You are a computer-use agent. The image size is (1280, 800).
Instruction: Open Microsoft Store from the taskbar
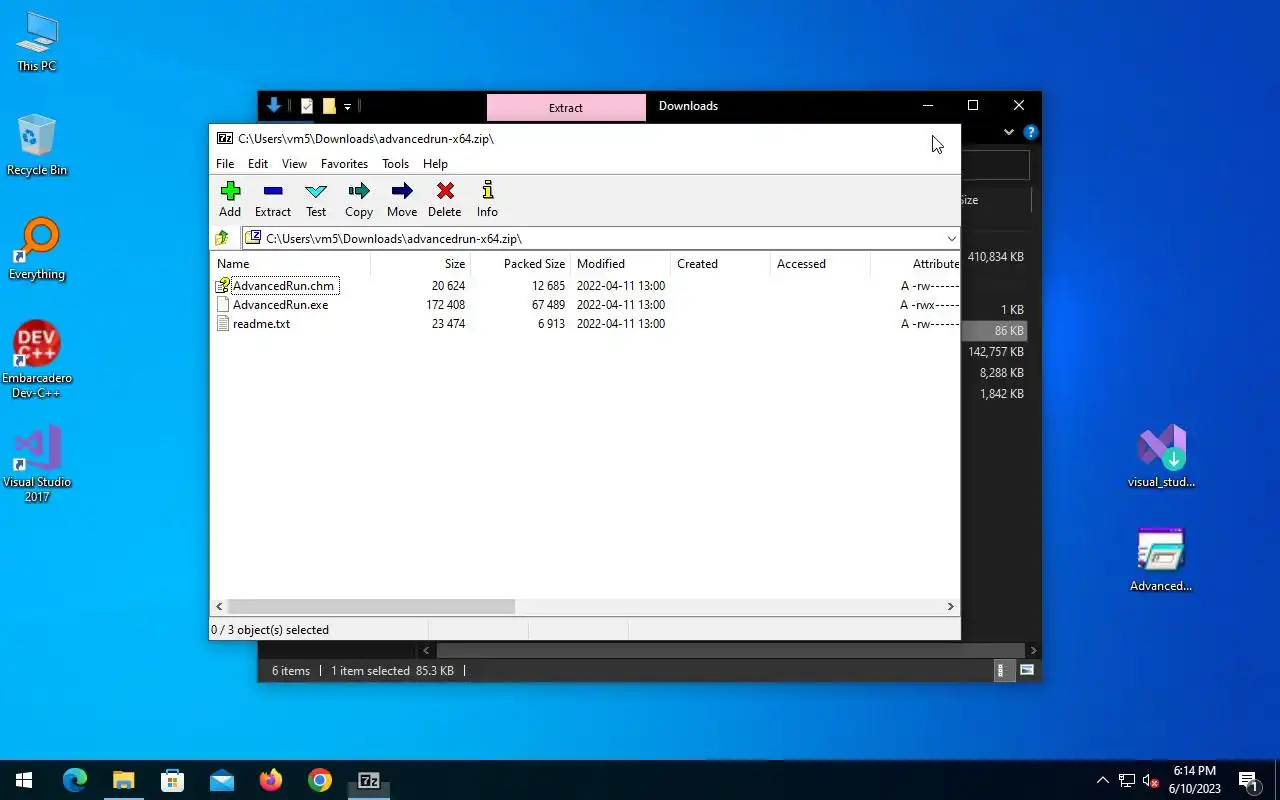pos(173,780)
